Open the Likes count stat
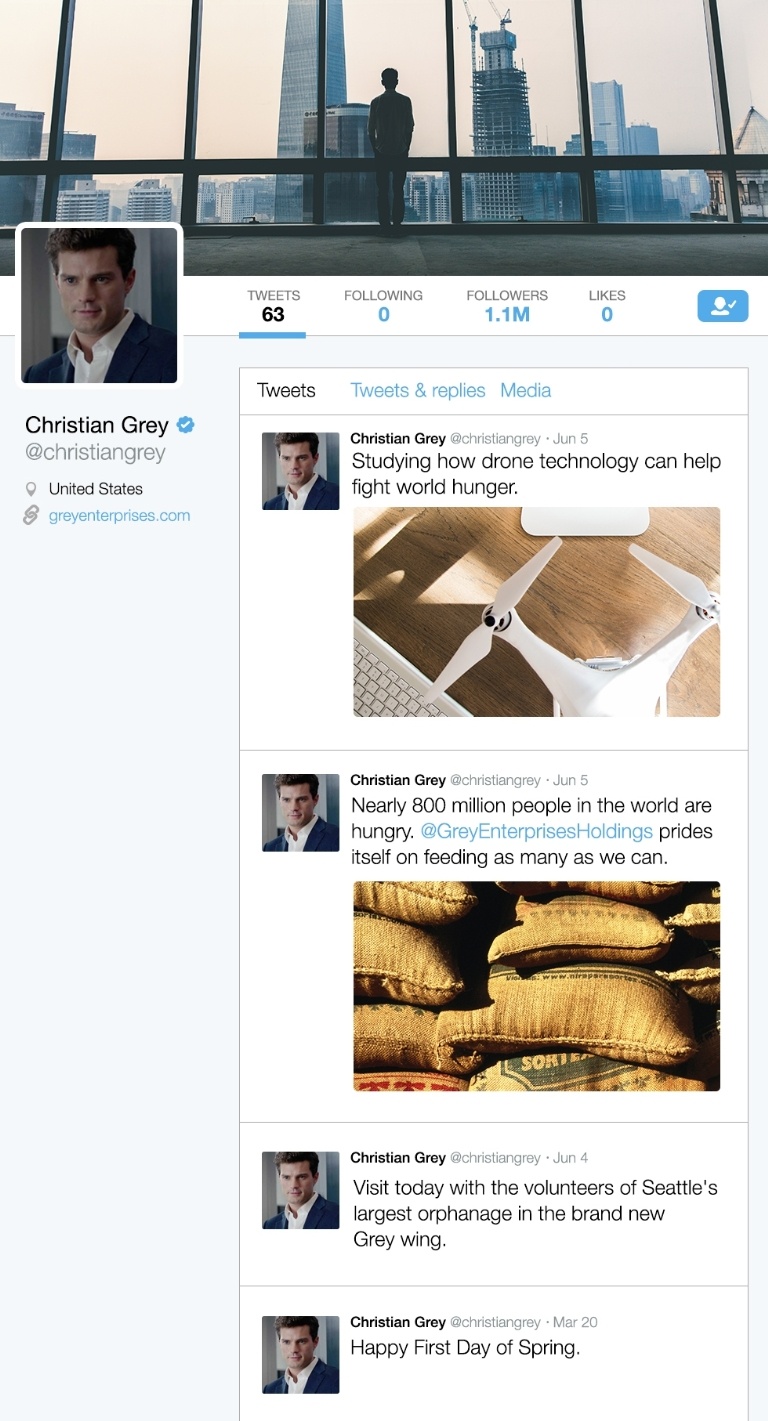 pyautogui.click(x=607, y=307)
